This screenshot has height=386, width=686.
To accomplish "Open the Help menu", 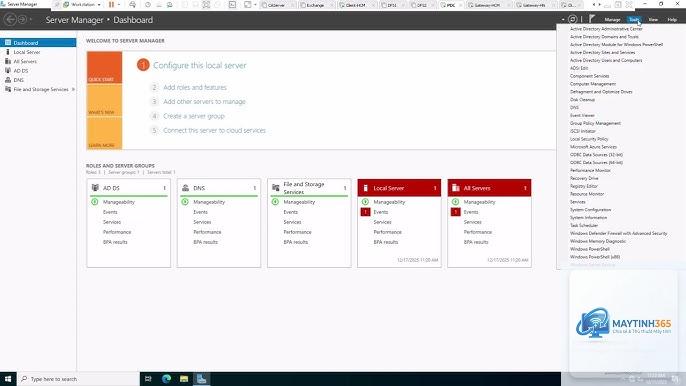I will coord(672,19).
